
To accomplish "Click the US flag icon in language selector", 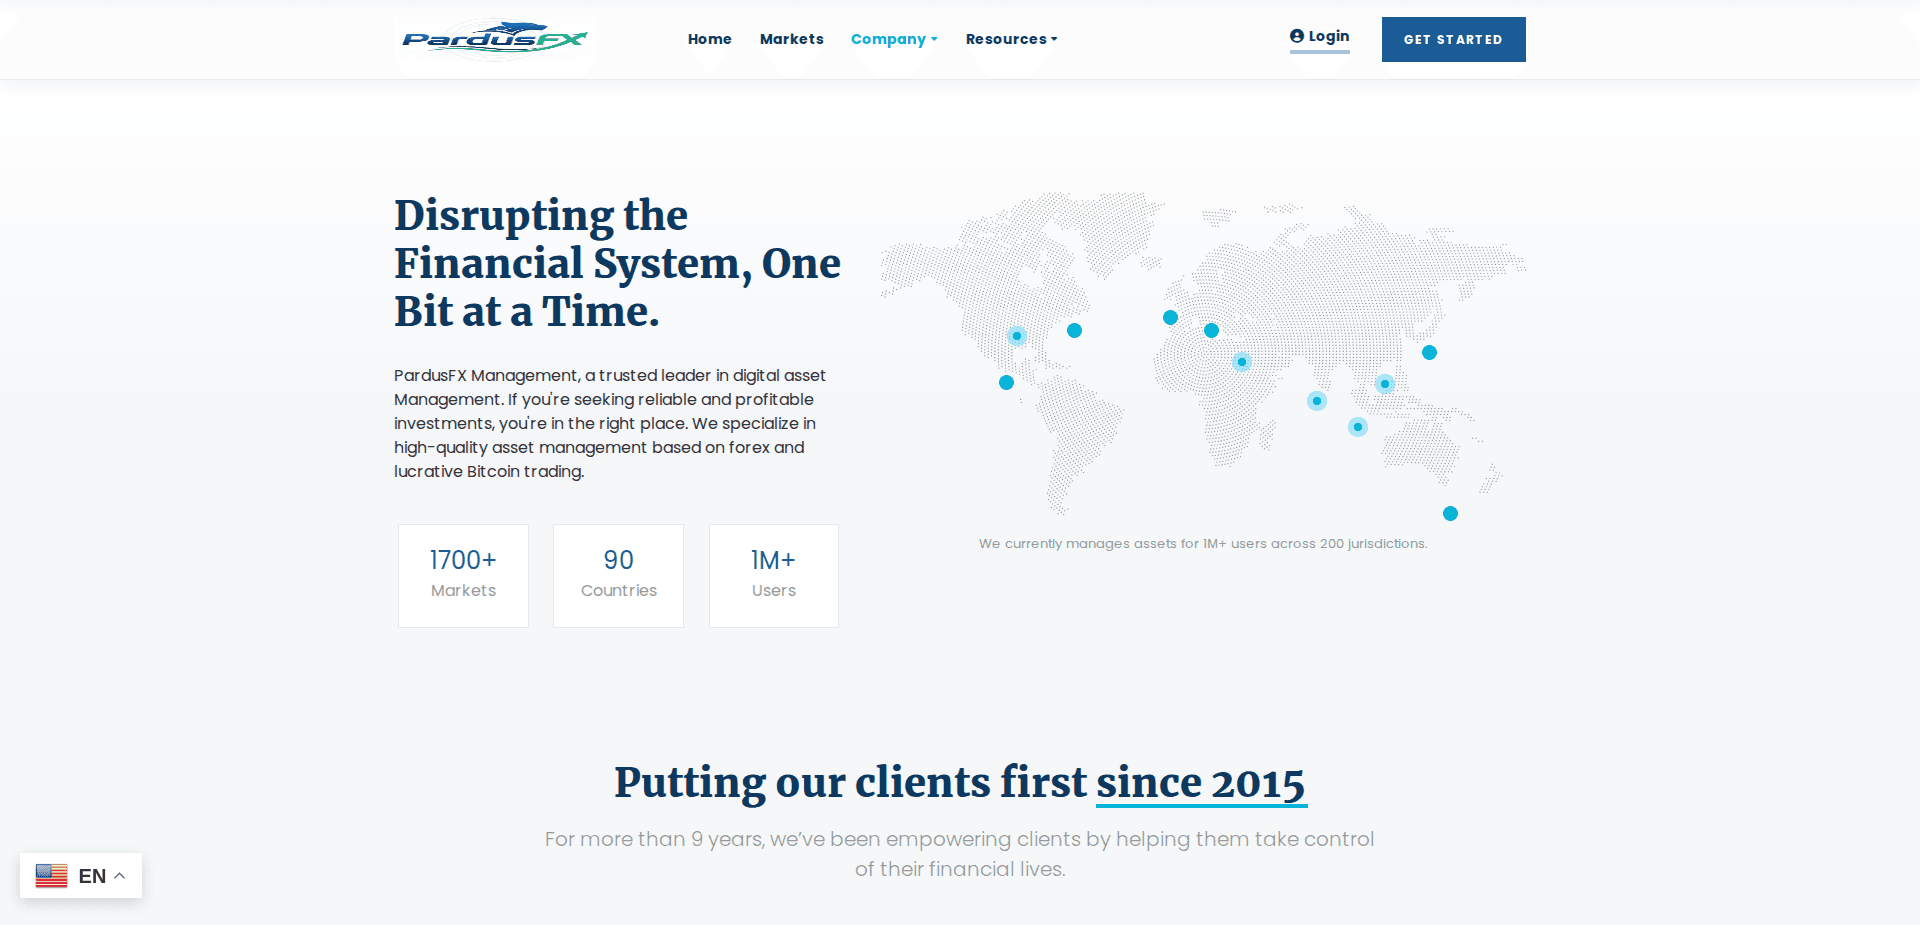I will 53,875.
